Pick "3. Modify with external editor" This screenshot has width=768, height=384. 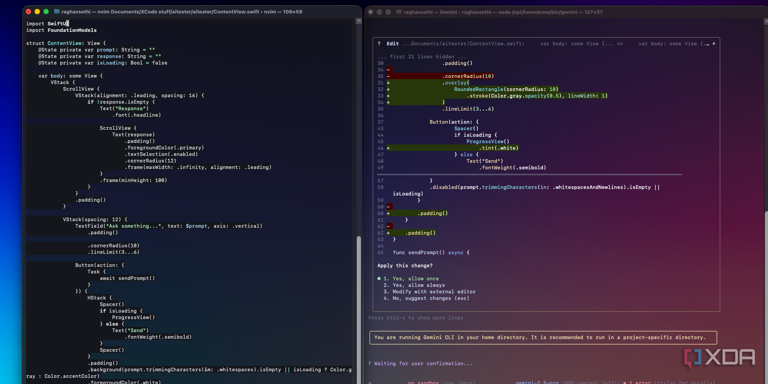(429, 291)
